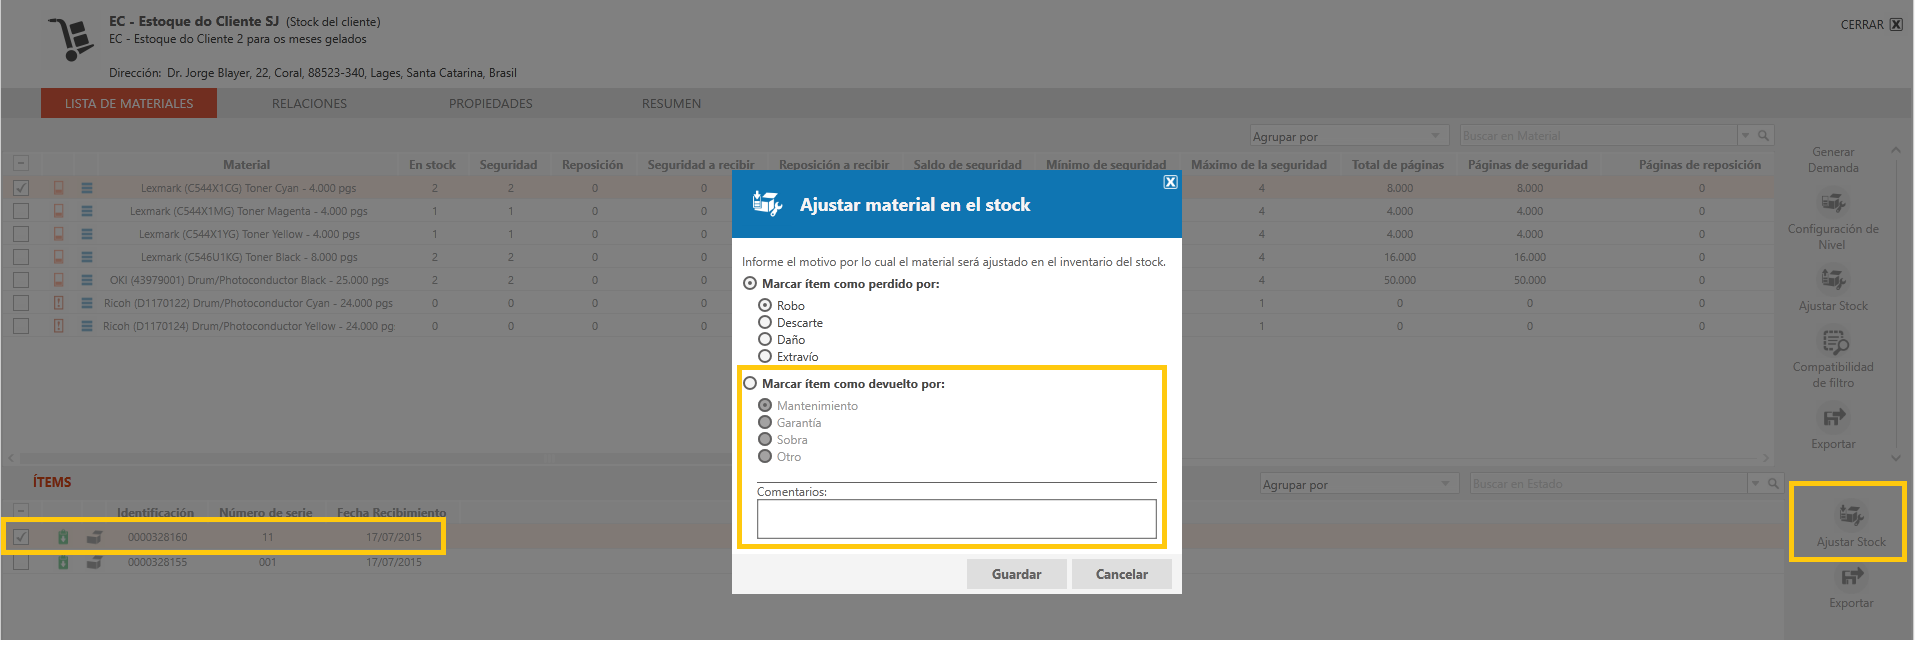Click warning icon for Ricoh Drum Cyan row
The height and width of the screenshot is (652, 1915).
pyautogui.click(x=59, y=303)
